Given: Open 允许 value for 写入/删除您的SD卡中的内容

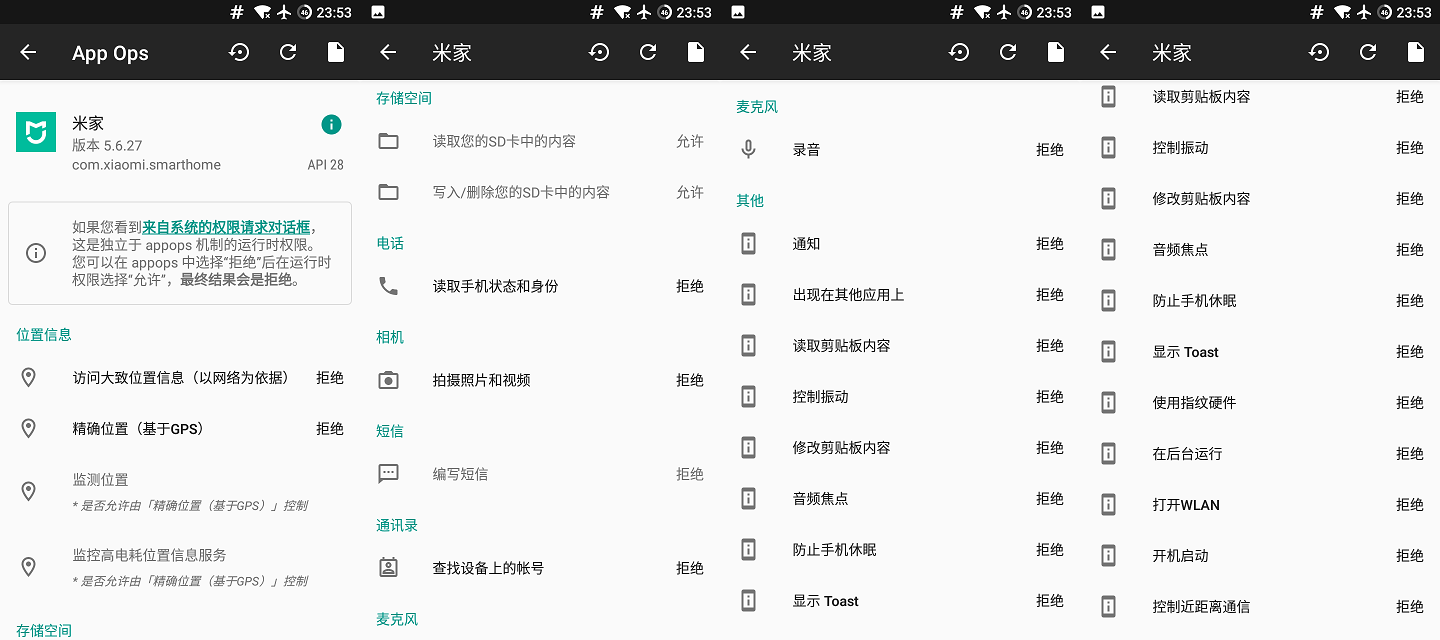Looking at the screenshot, I should click(690, 192).
